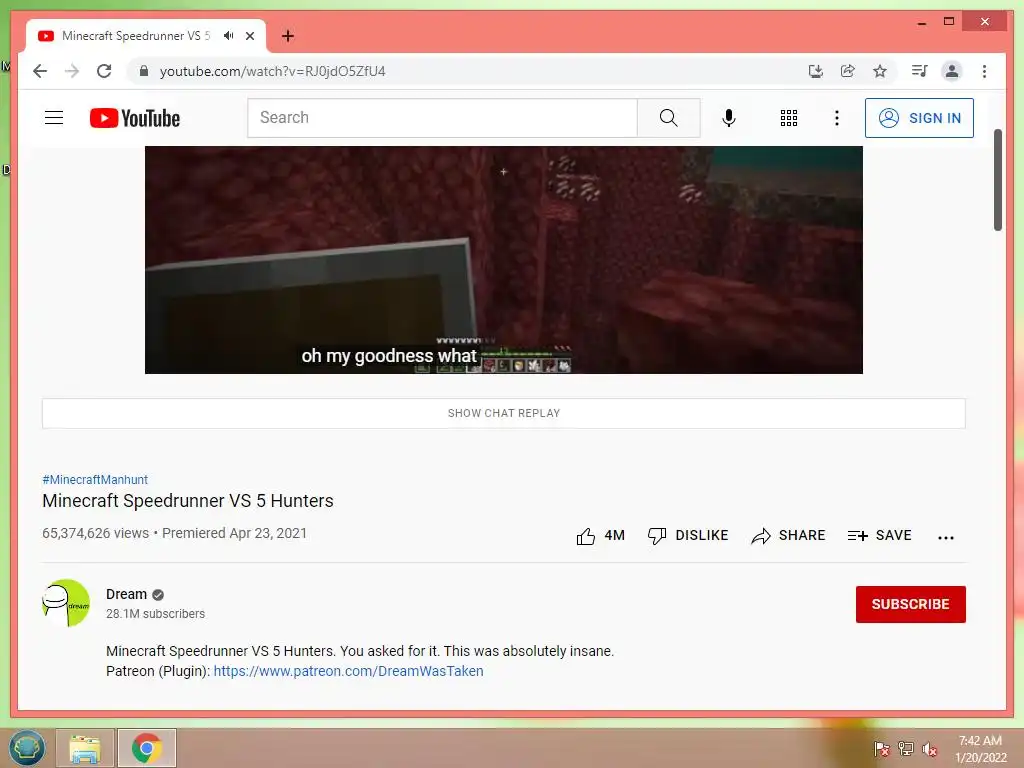
Task: Click the search magnifier button
Action: (669, 118)
